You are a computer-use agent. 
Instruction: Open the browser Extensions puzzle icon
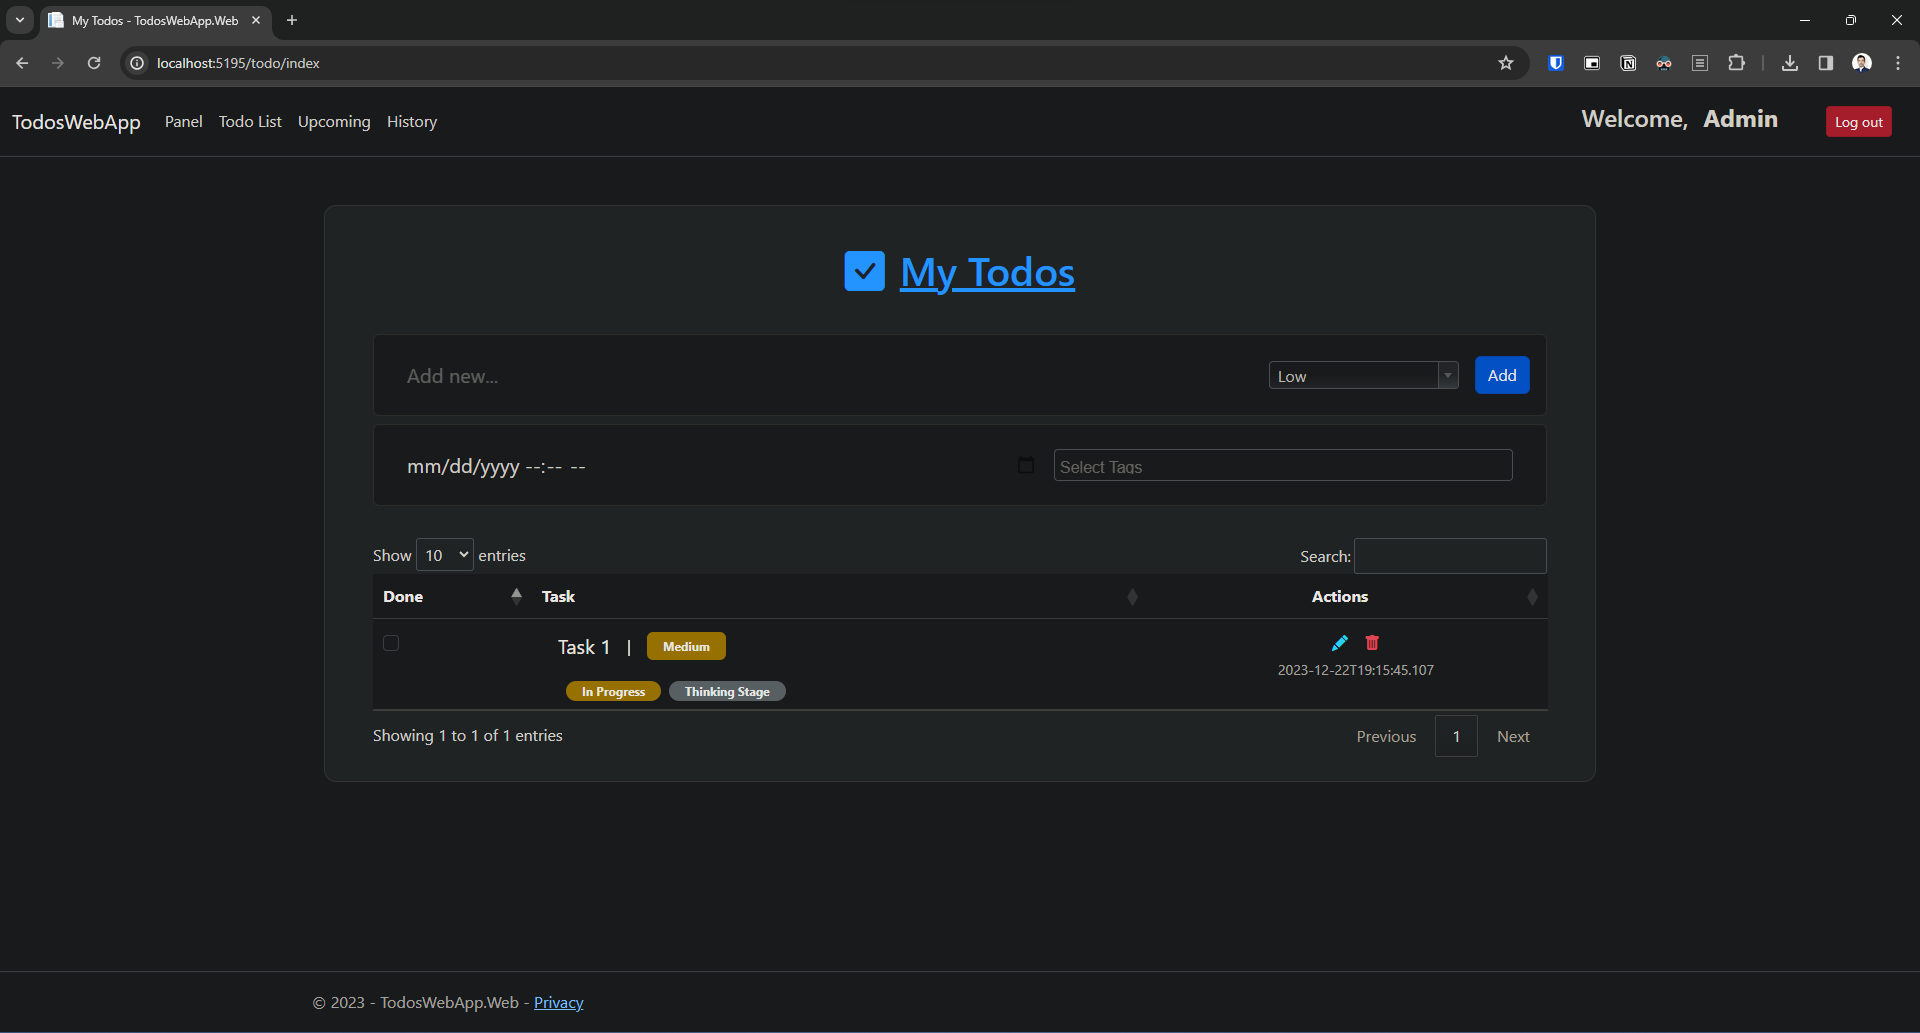(1737, 63)
